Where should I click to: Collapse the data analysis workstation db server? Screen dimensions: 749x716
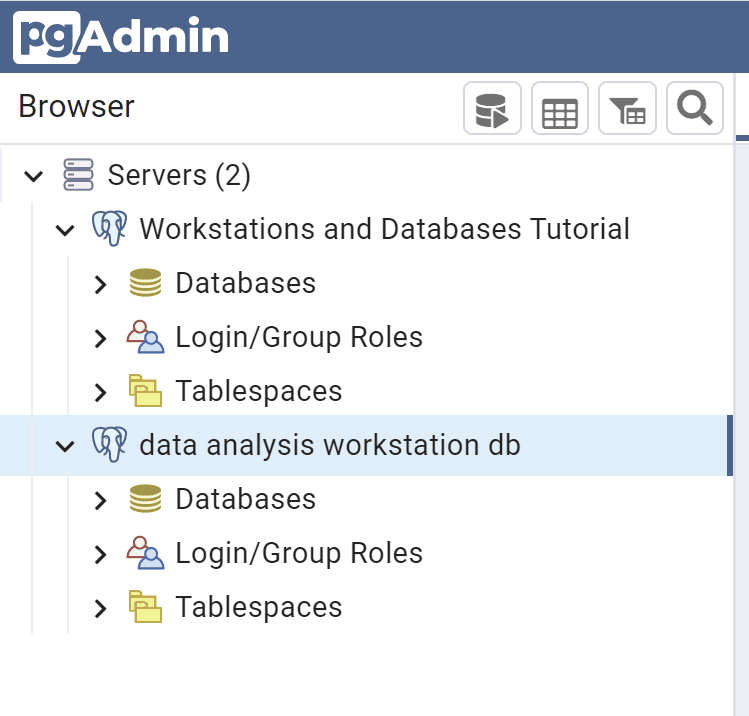click(x=65, y=446)
